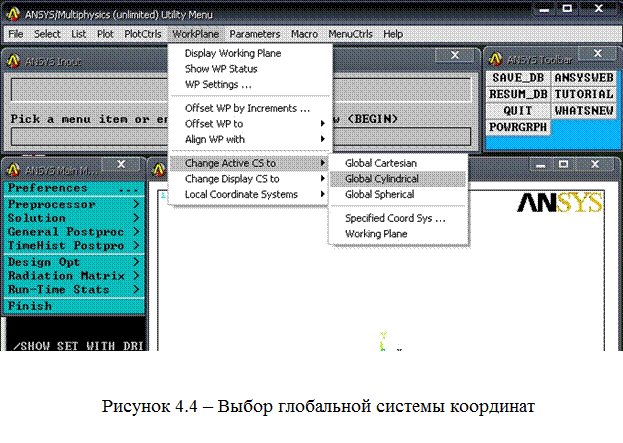
Task: Expand Design Opt in Main Menu
Action: coord(74,262)
